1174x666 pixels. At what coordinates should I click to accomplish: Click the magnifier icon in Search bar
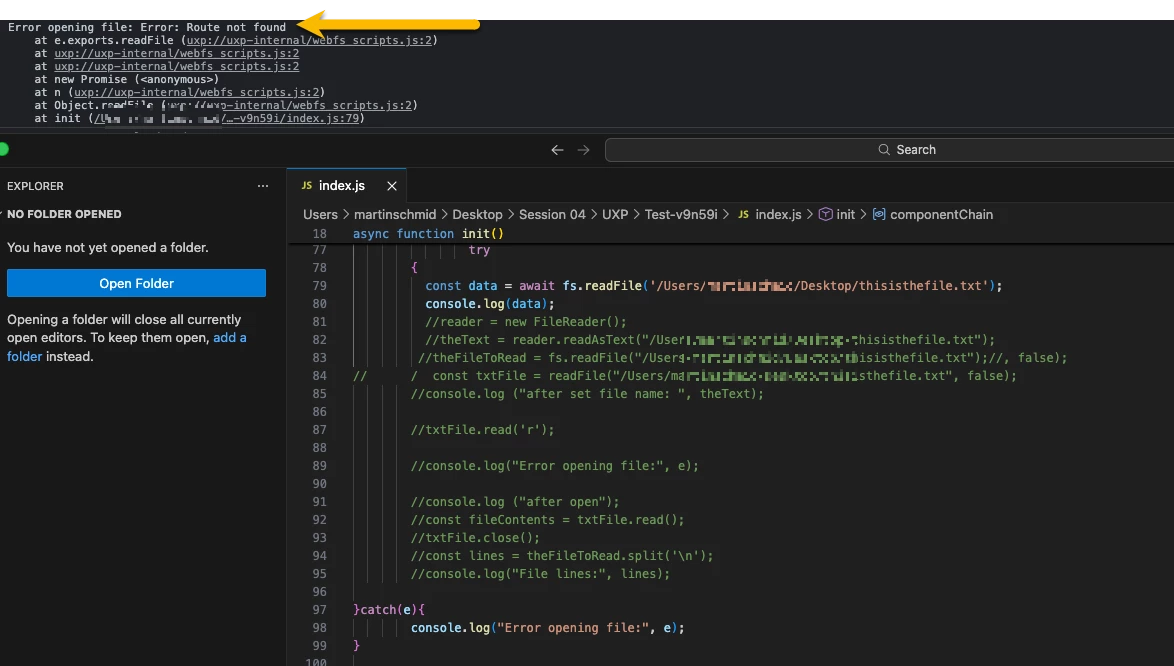[x=883, y=150]
